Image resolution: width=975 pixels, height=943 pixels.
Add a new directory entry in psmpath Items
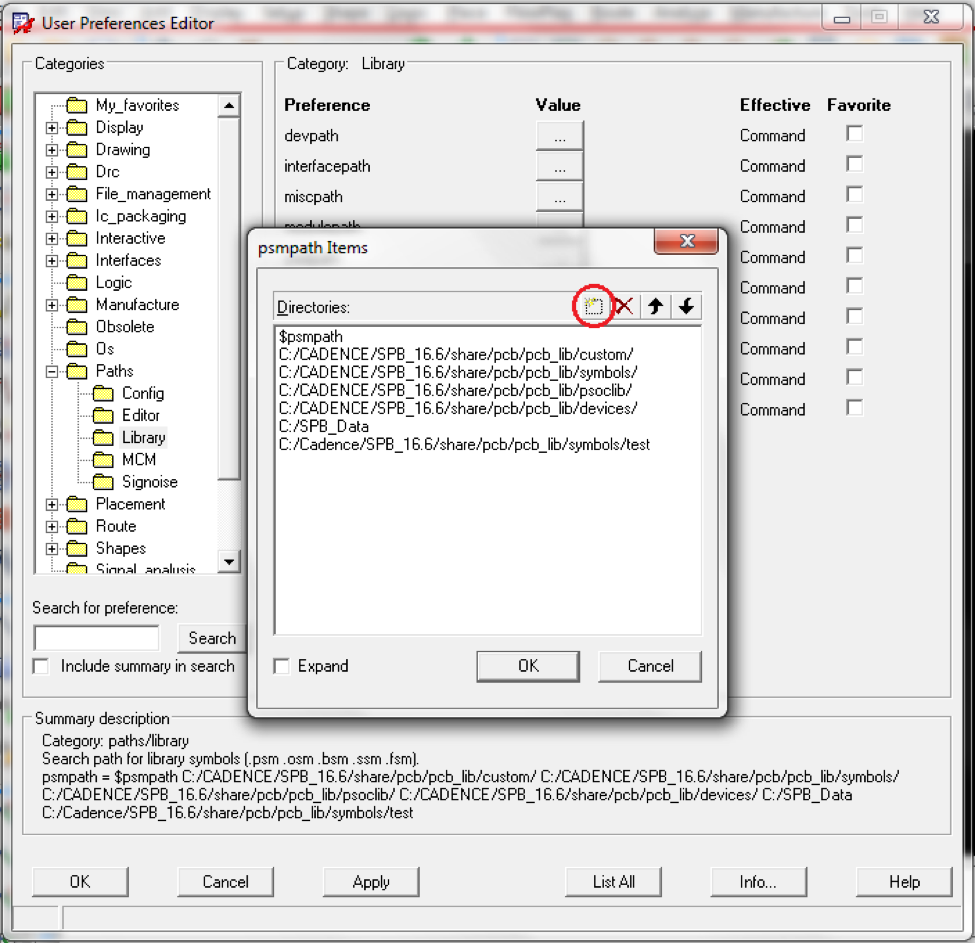pos(593,306)
